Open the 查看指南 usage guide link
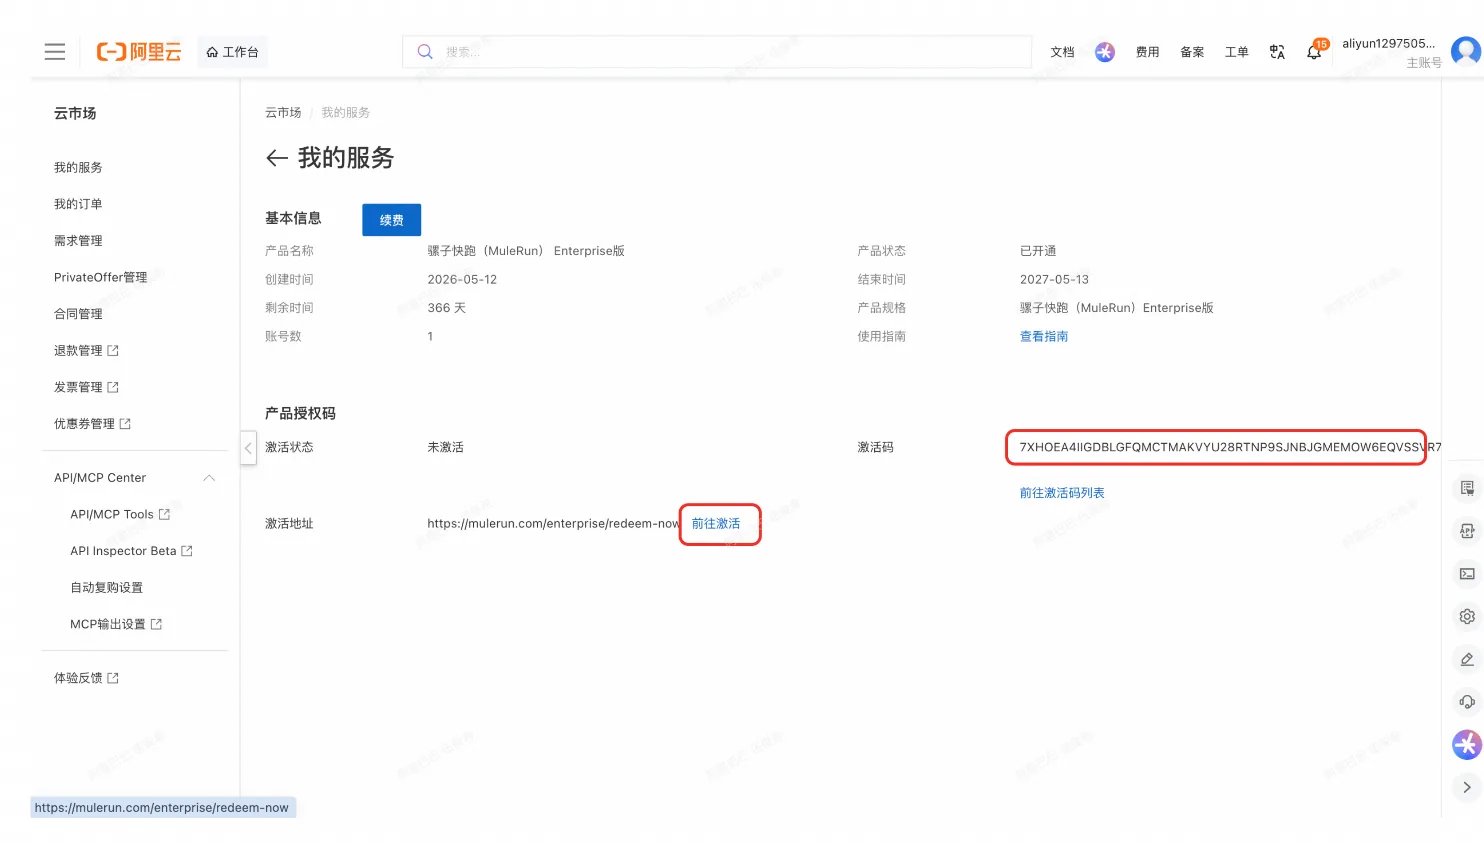 click(x=1044, y=337)
